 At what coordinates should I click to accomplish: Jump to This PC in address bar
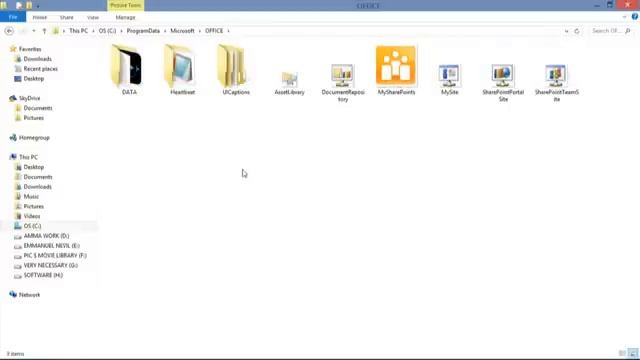pos(78,31)
